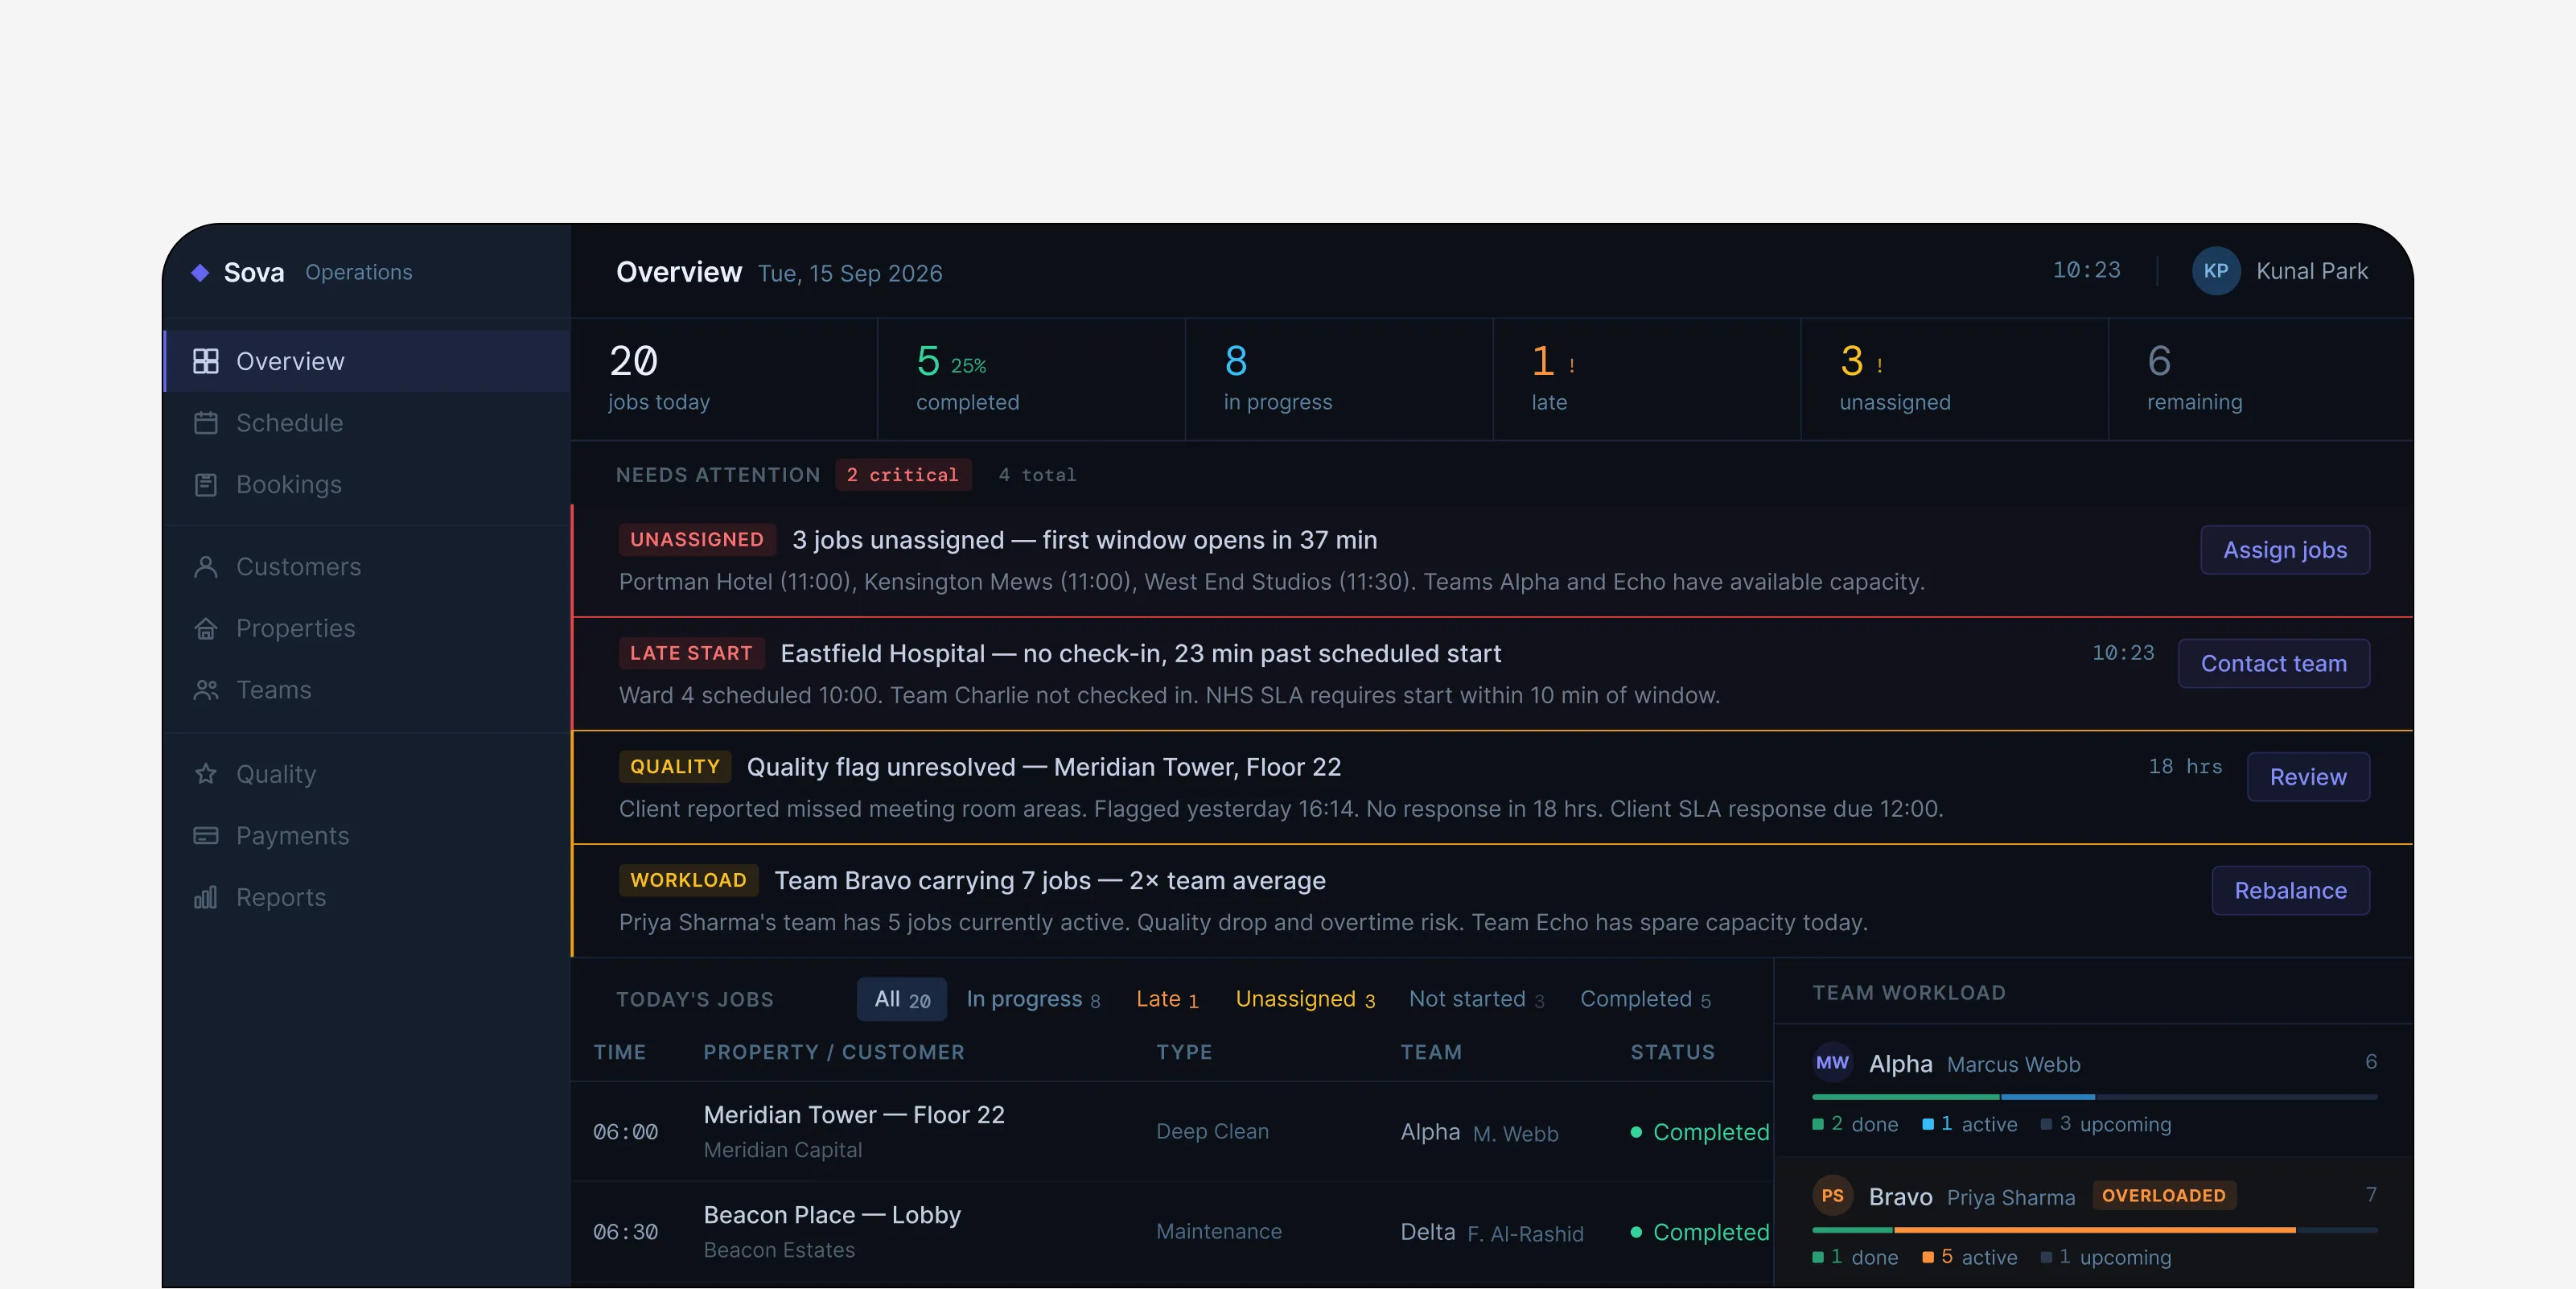
Task: Click the Payments card icon
Action: coord(205,836)
